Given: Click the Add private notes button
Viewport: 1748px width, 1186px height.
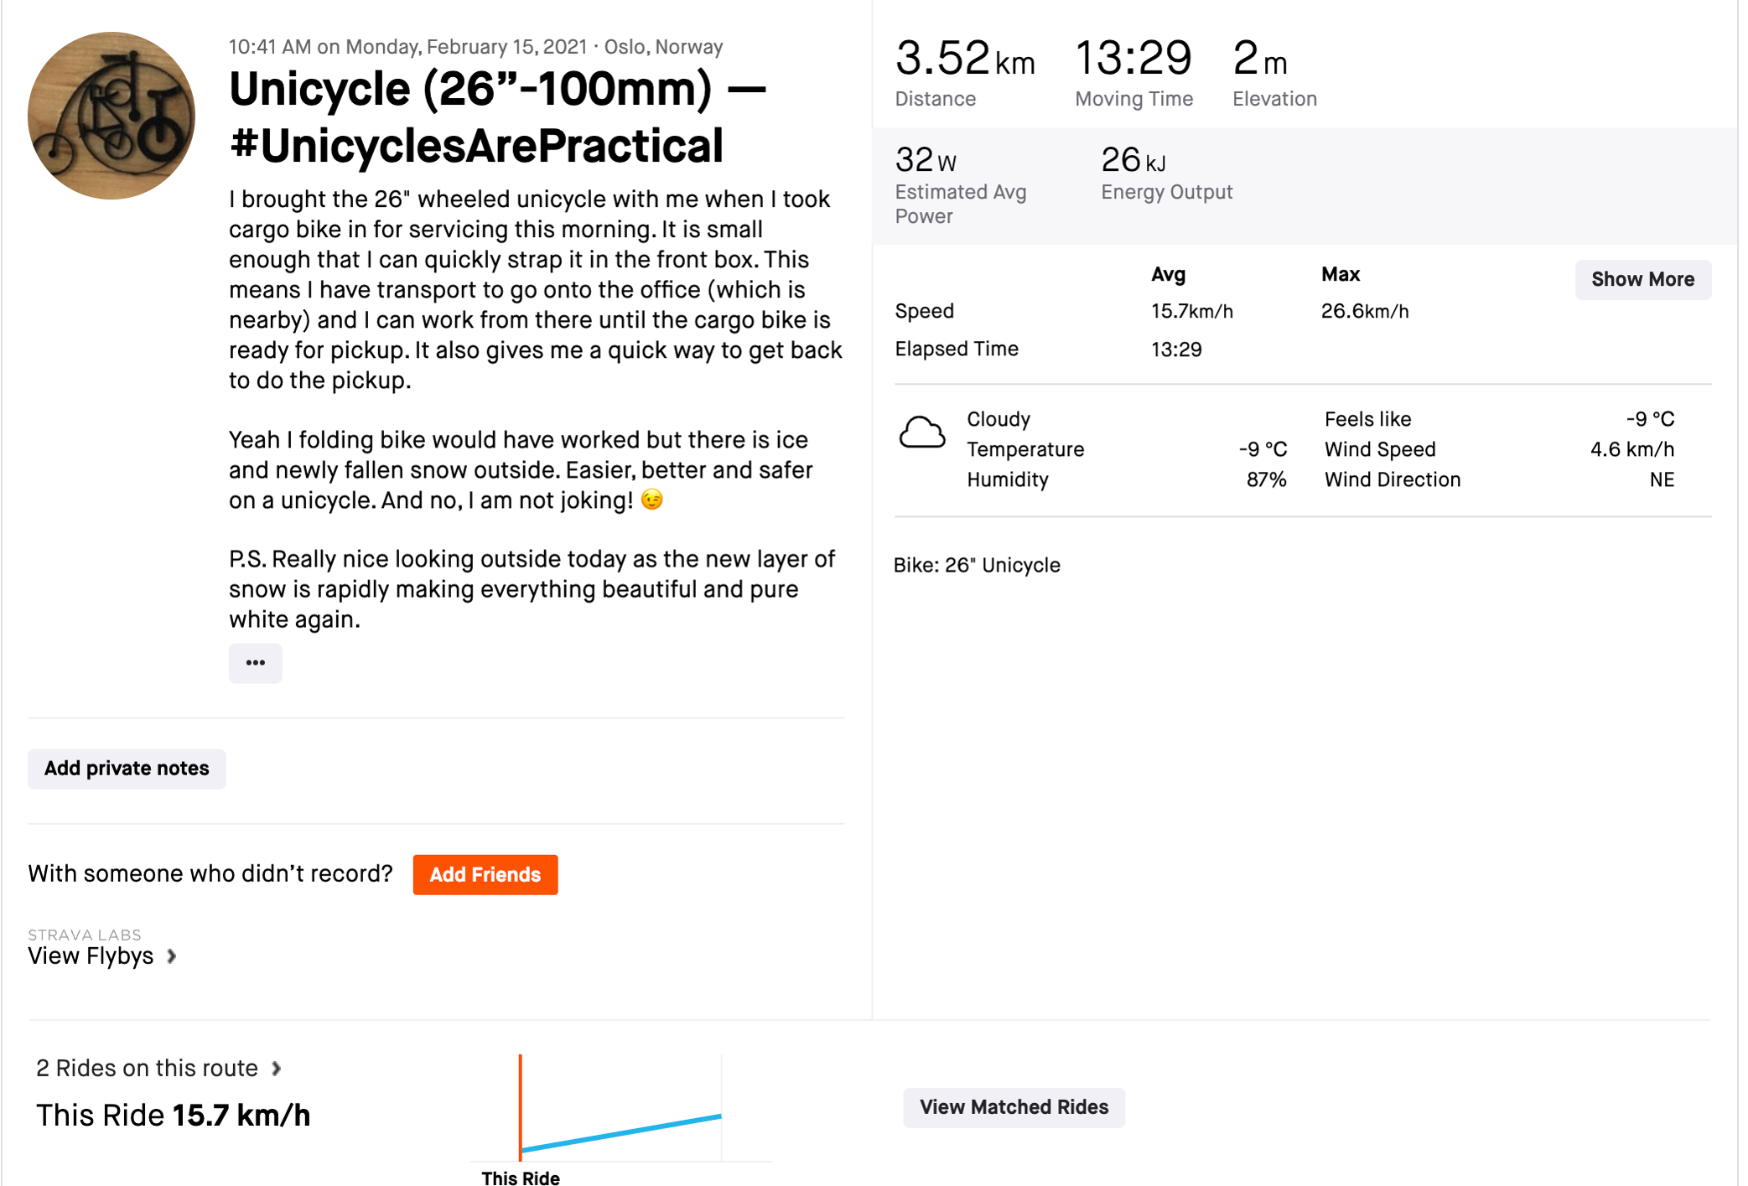Looking at the screenshot, I should tap(127, 769).
